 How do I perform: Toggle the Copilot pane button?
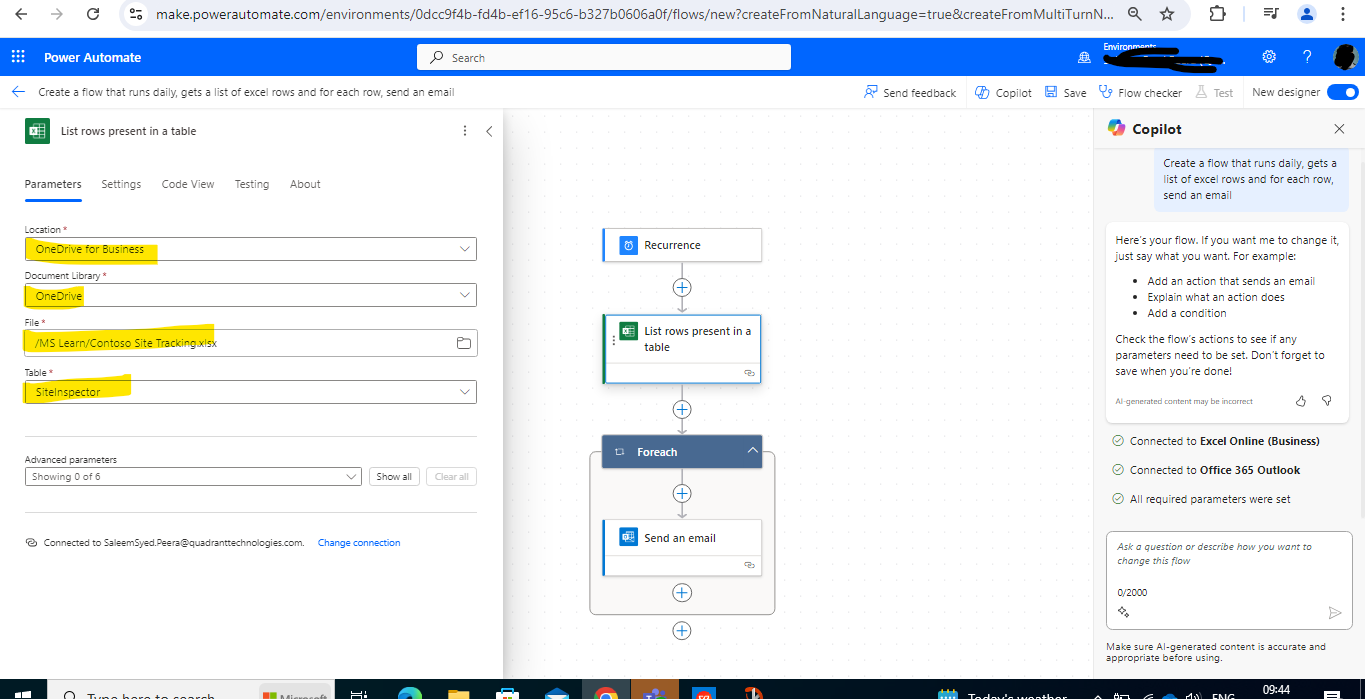coord(1003,92)
